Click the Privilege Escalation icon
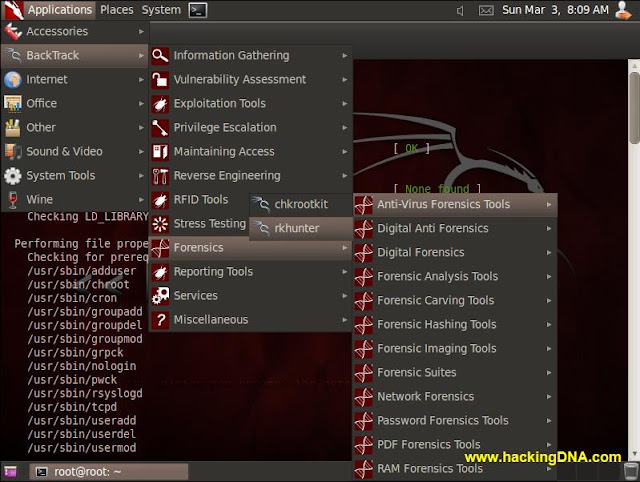The height and width of the screenshot is (482, 640). click(160, 128)
